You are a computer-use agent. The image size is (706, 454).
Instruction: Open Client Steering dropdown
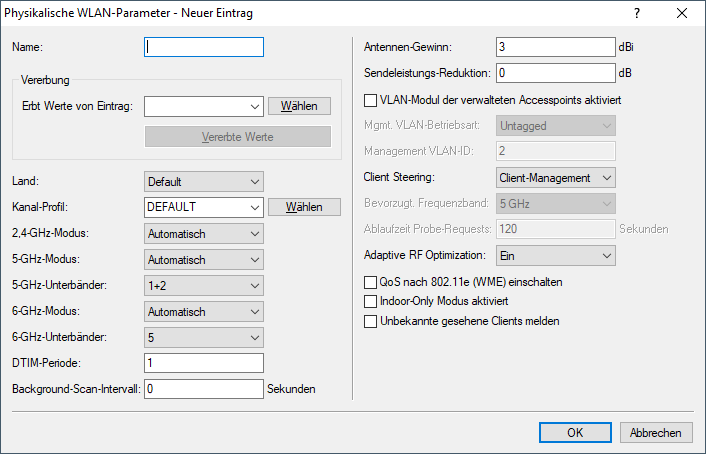(555, 178)
